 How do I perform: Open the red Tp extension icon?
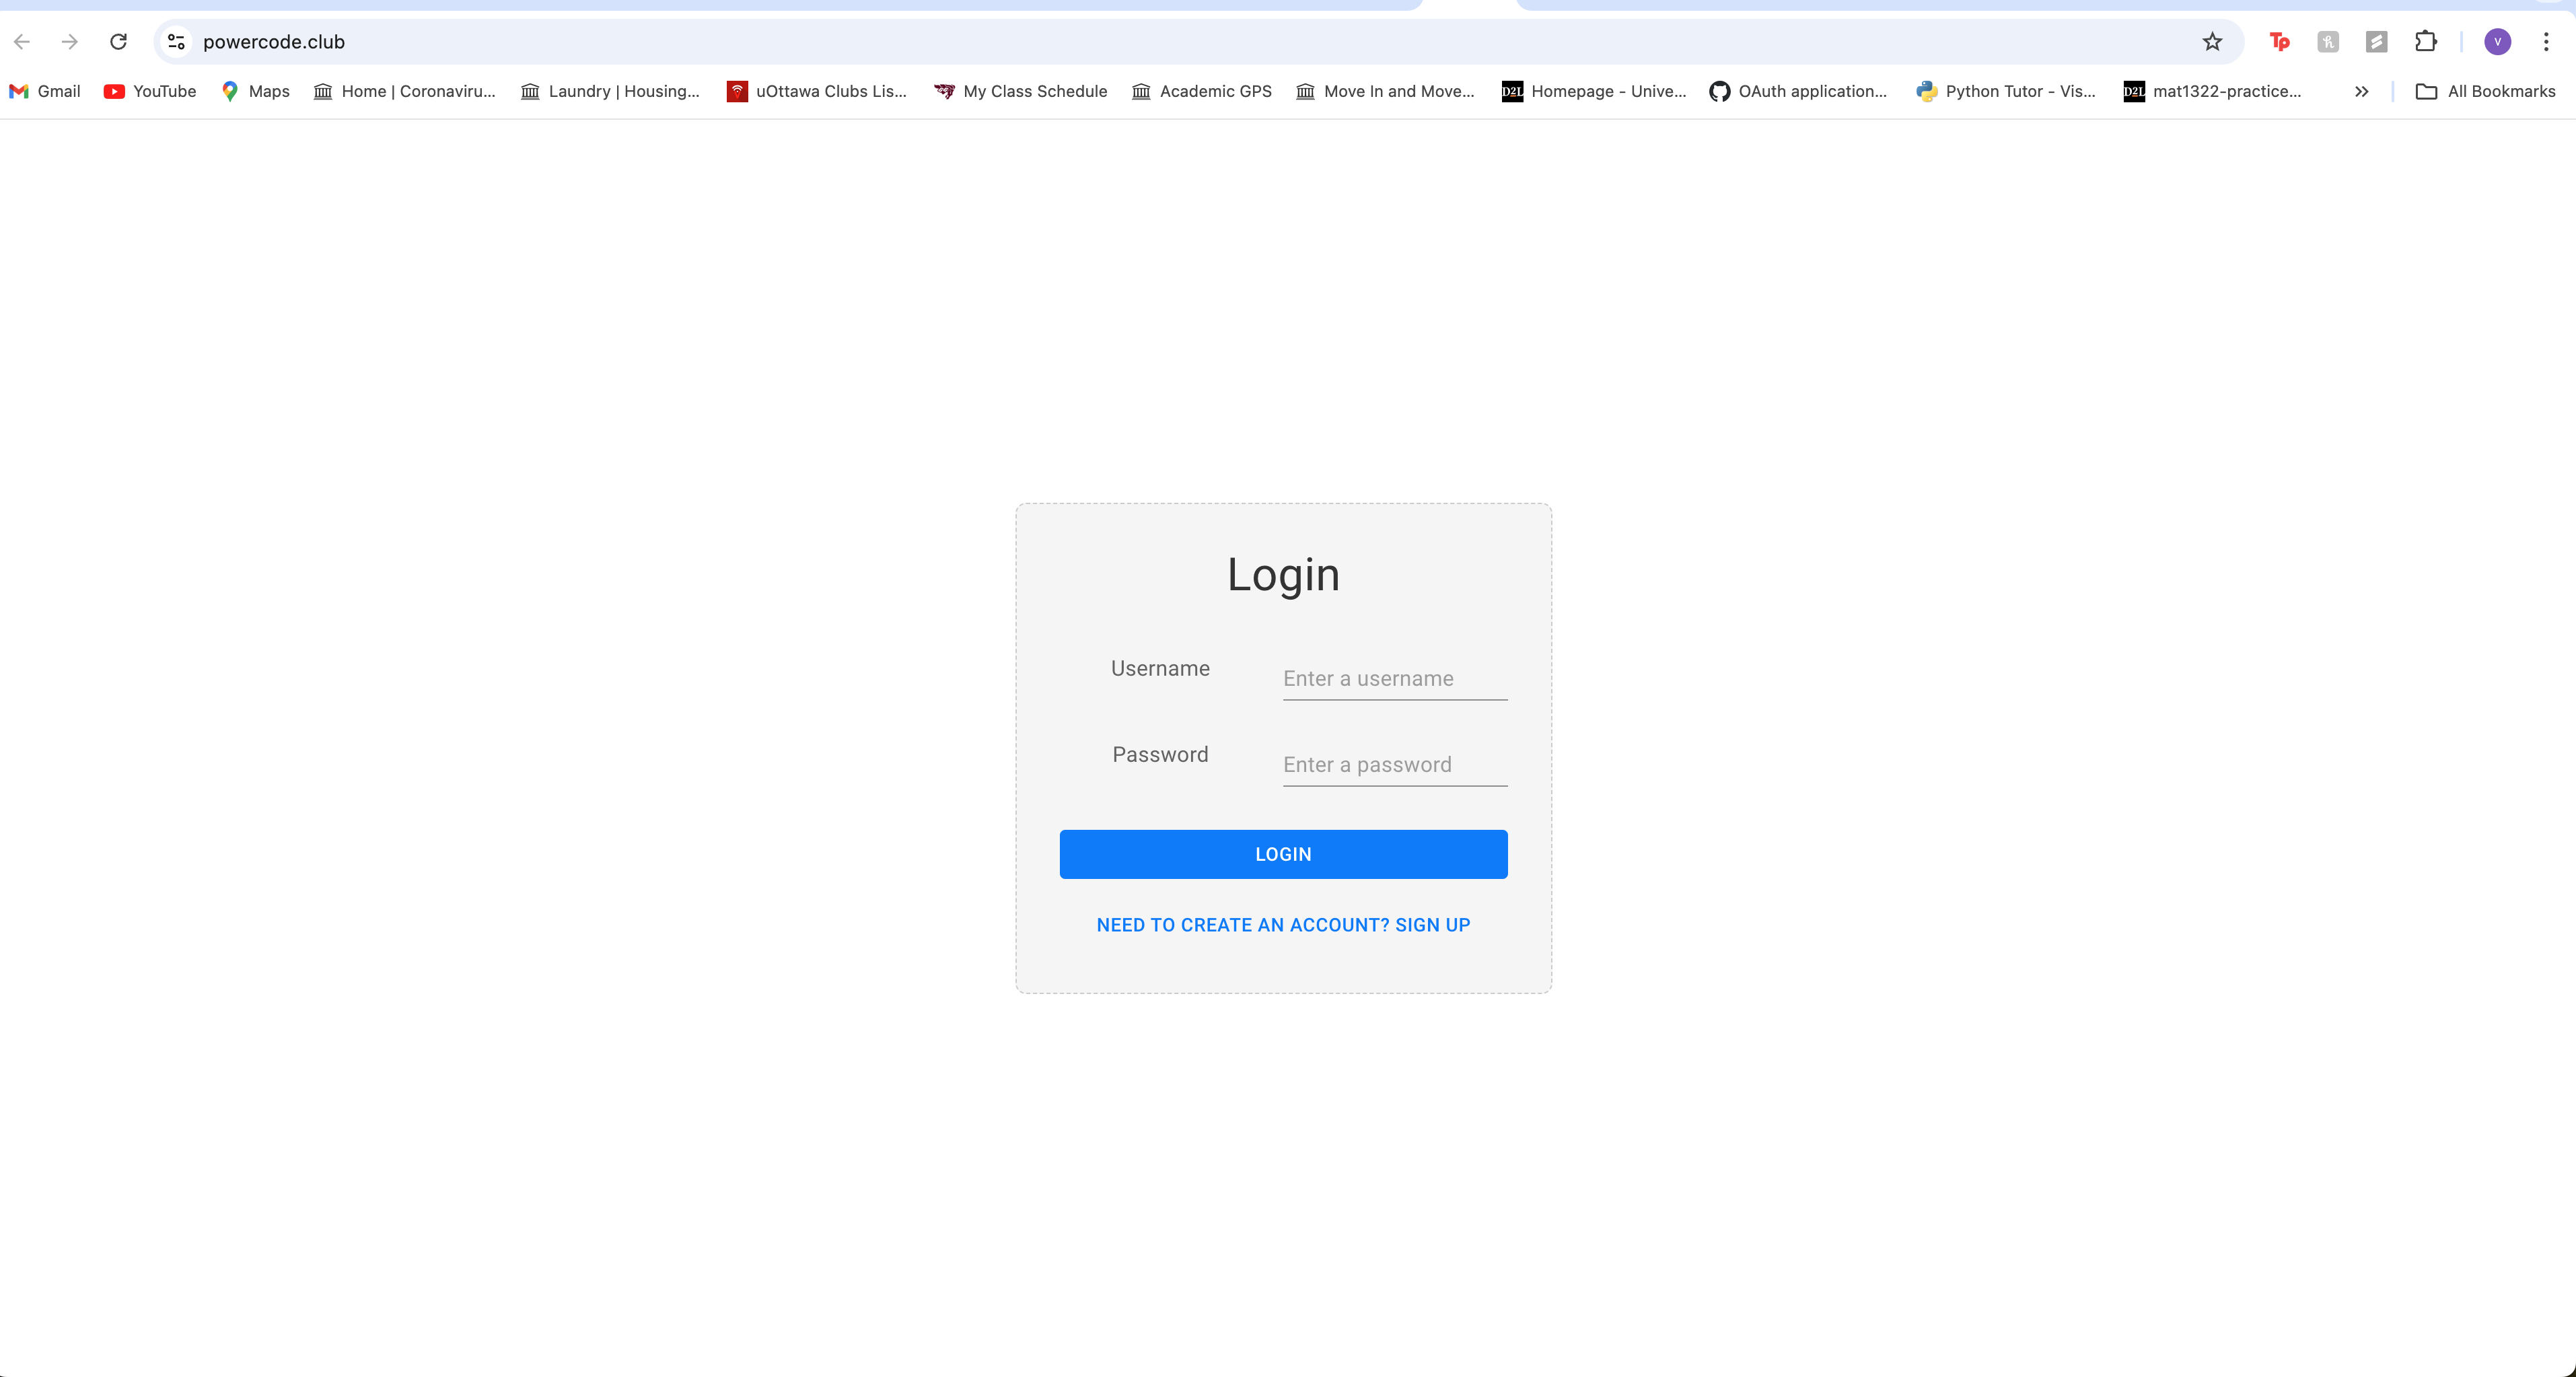point(2279,41)
